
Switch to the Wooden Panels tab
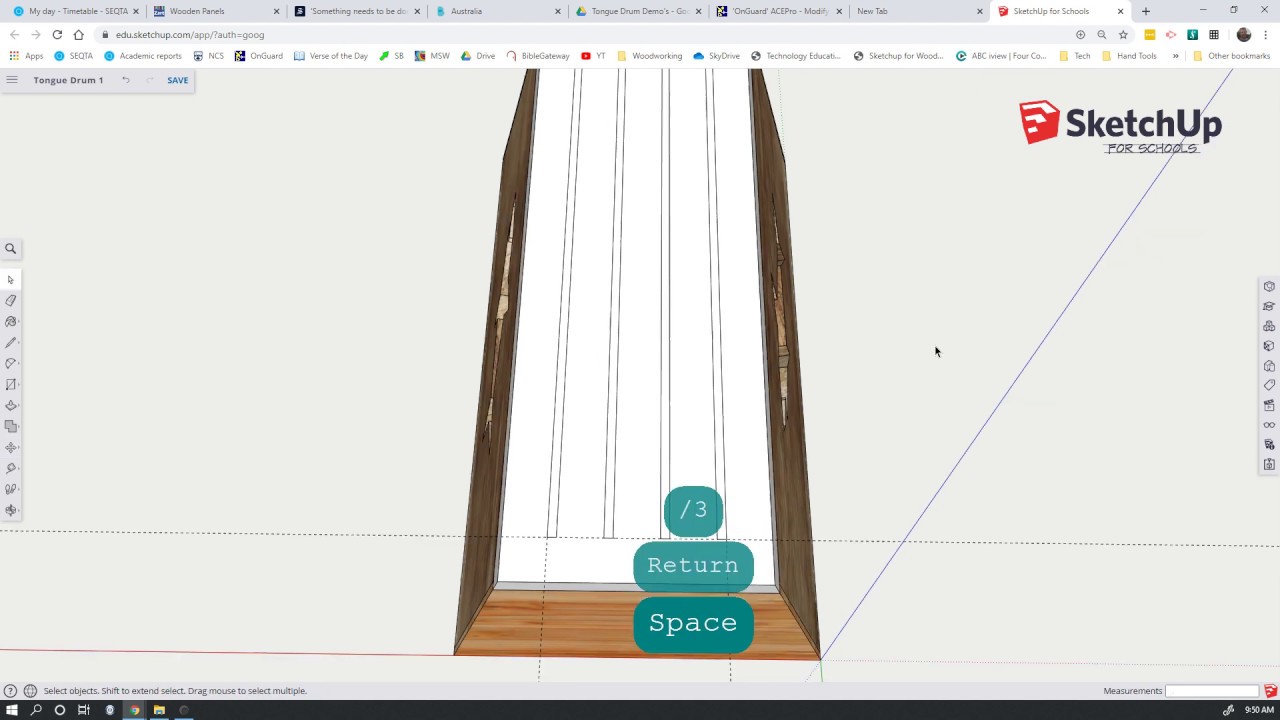[216, 11]
